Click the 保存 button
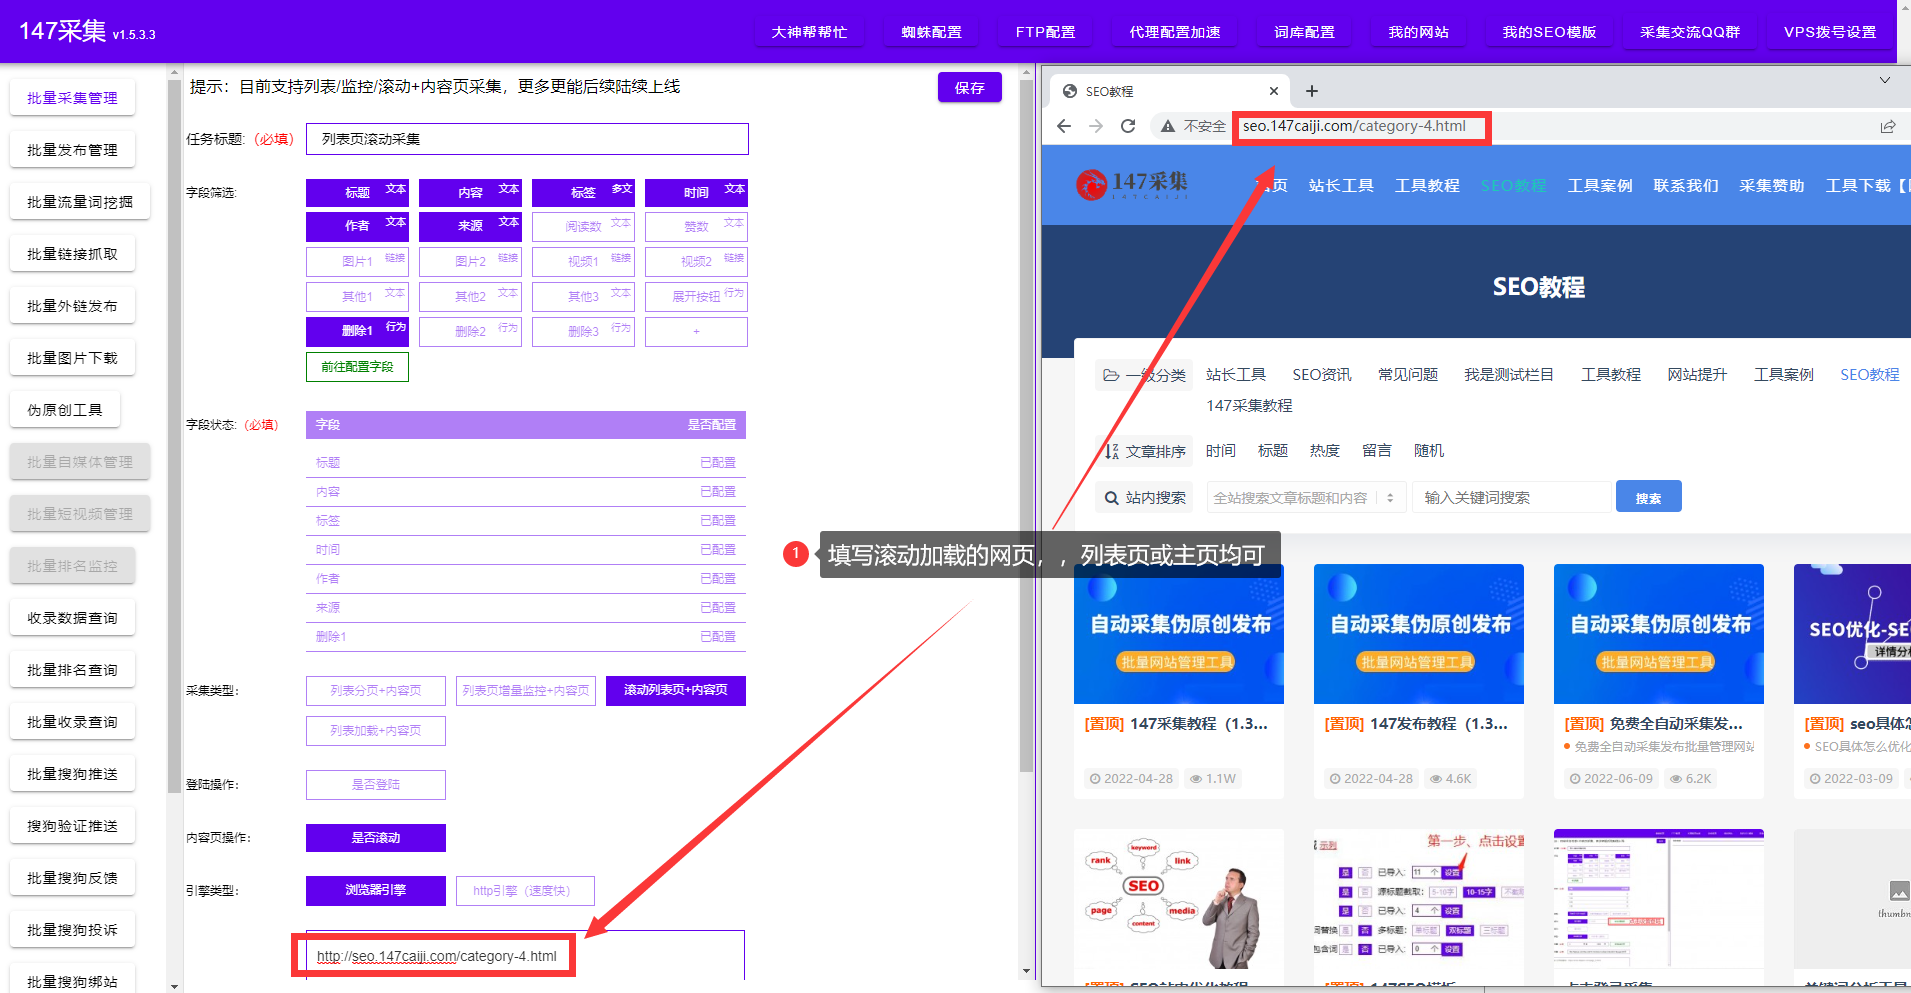This screenshot has width=1911, height=993. click(x=969, y=88)
